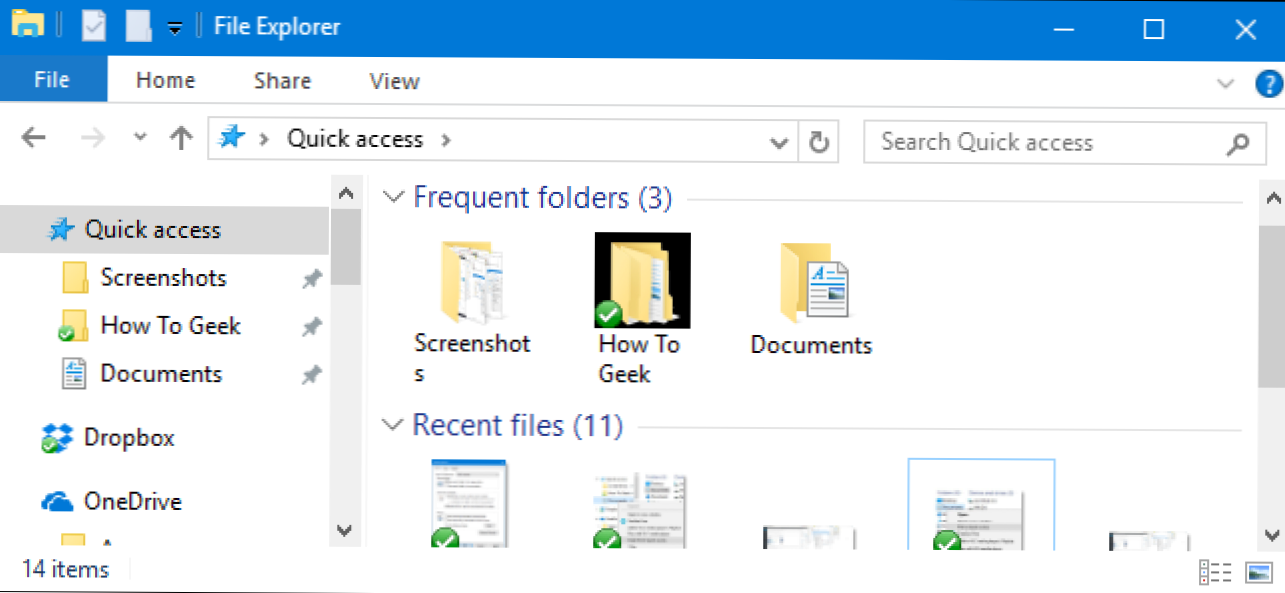Click the Search Quick access field

[x=1045, y=142]
